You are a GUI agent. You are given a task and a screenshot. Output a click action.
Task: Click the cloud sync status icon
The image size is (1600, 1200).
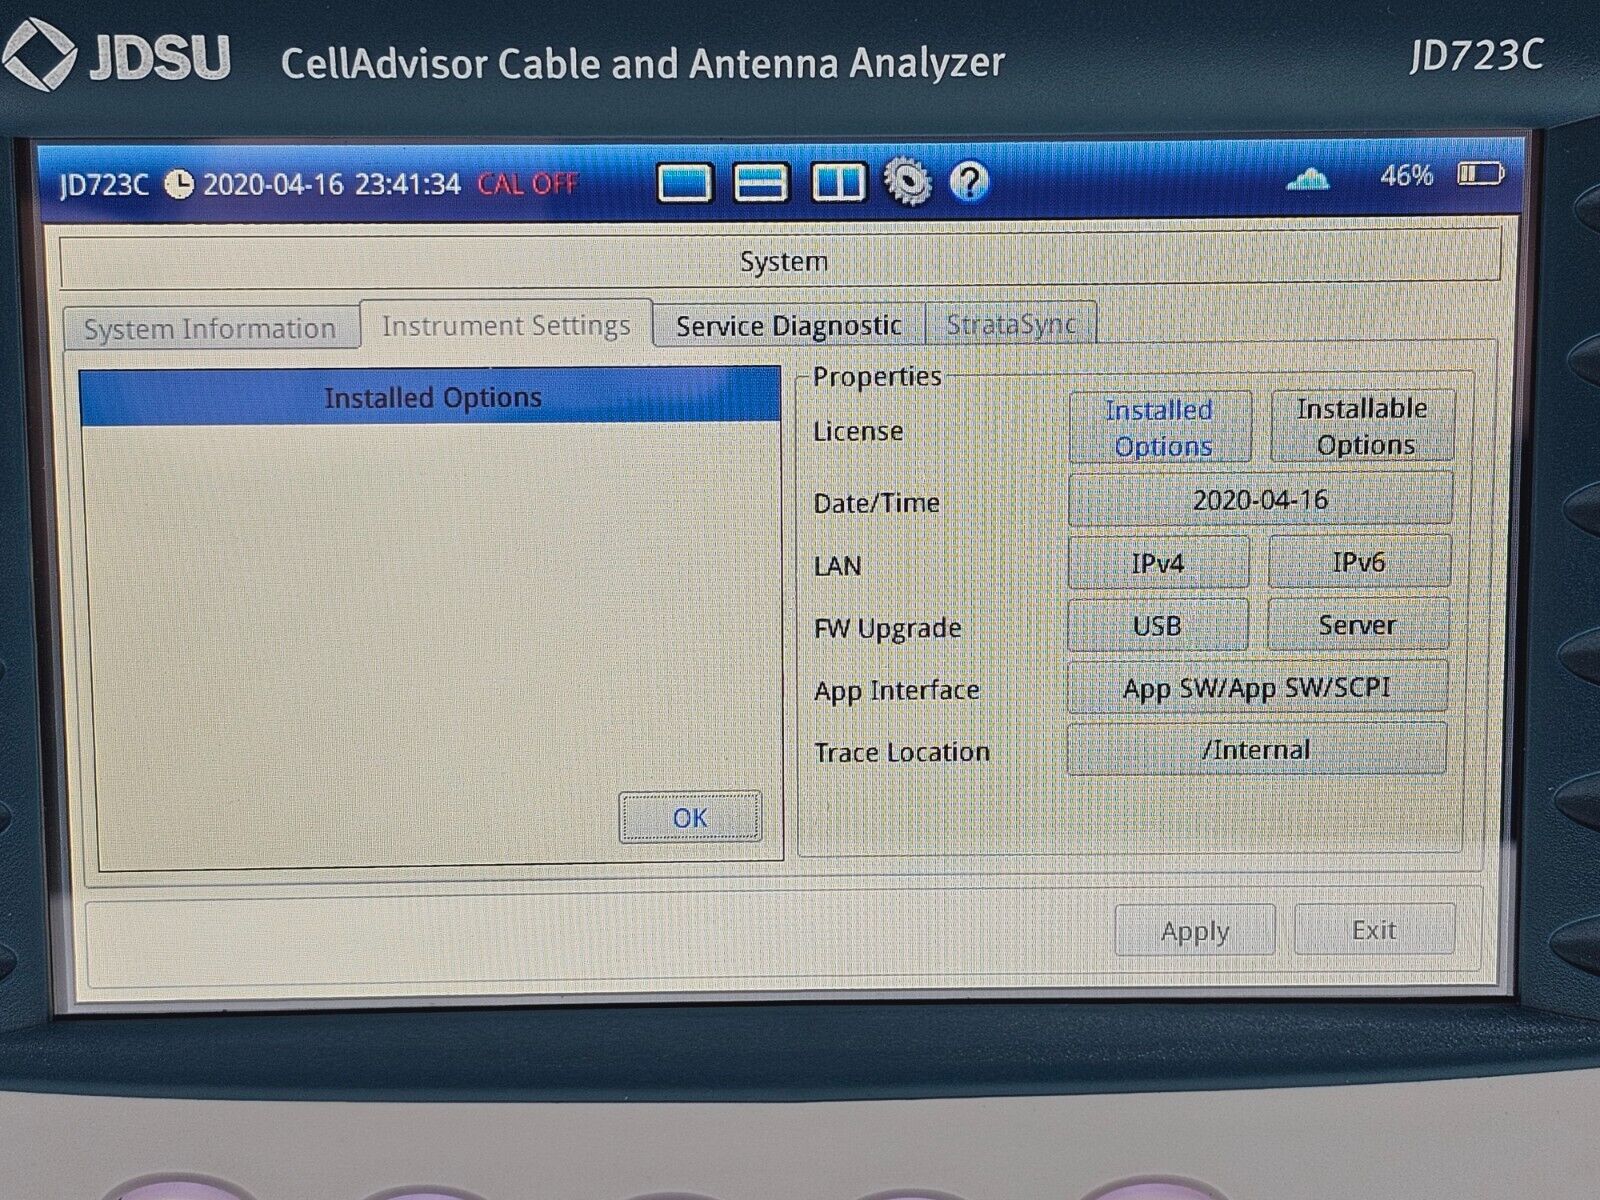pos(1310,181)
